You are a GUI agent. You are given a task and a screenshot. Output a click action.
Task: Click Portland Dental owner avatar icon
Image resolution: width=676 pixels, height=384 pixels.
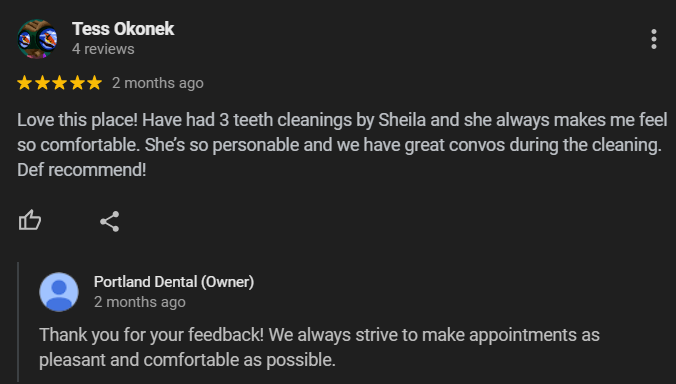(x=59, y=292)
